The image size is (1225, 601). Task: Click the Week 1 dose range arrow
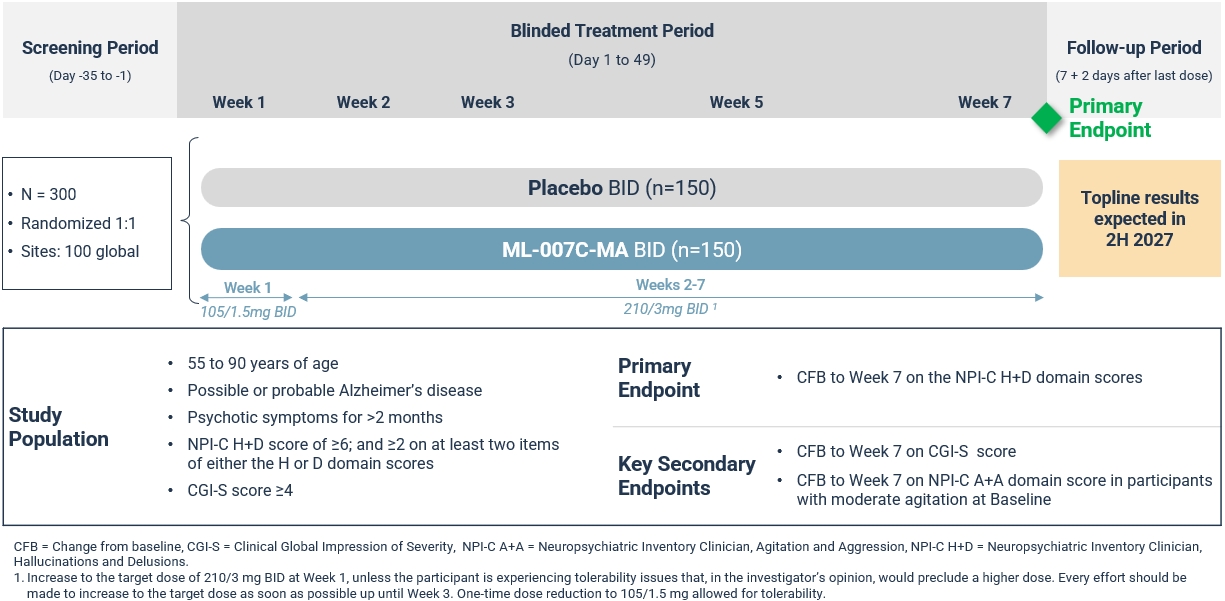247,298
